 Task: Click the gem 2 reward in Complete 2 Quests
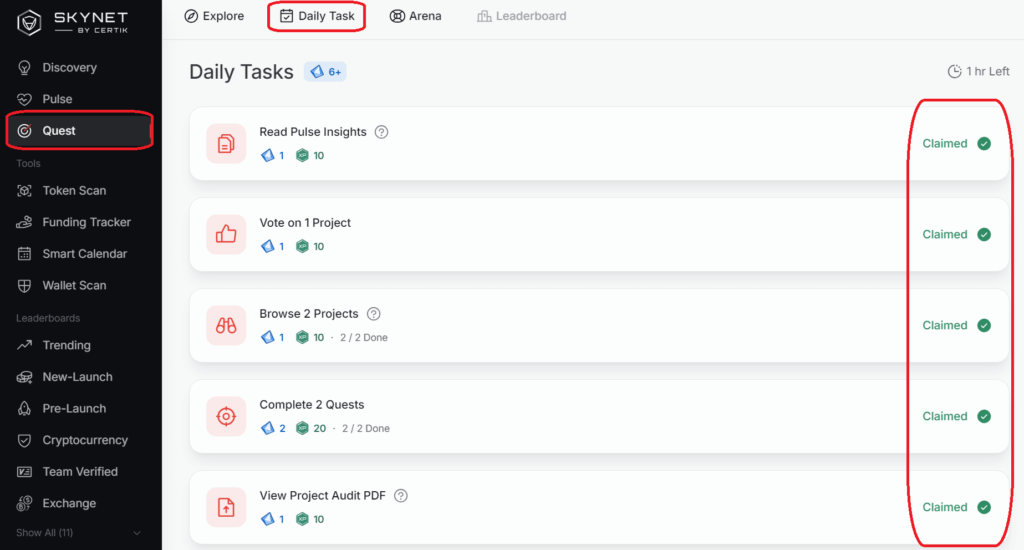click(273, 429)
